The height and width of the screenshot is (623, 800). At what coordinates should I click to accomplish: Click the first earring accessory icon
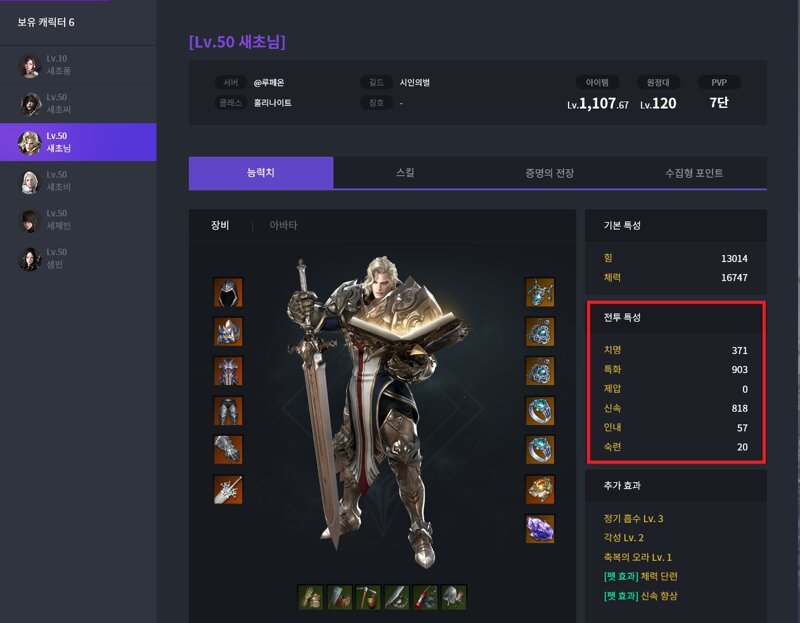[540, 332]
